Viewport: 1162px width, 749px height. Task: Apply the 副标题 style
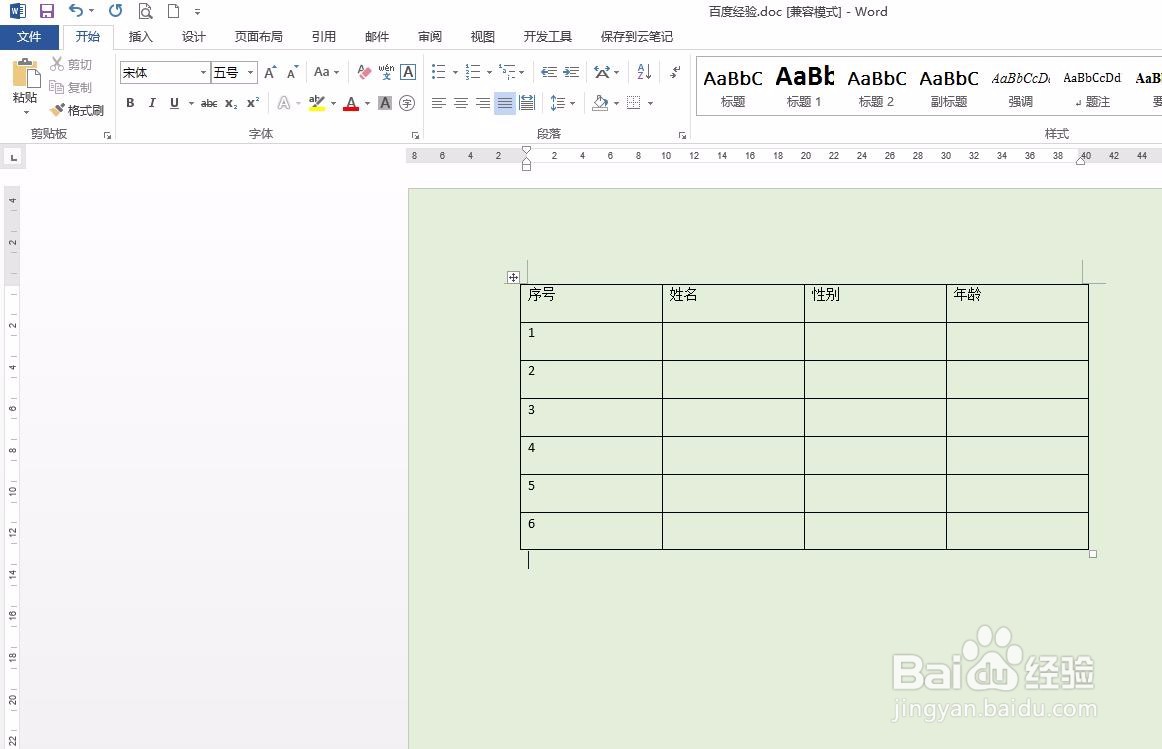tap(949, 86)
